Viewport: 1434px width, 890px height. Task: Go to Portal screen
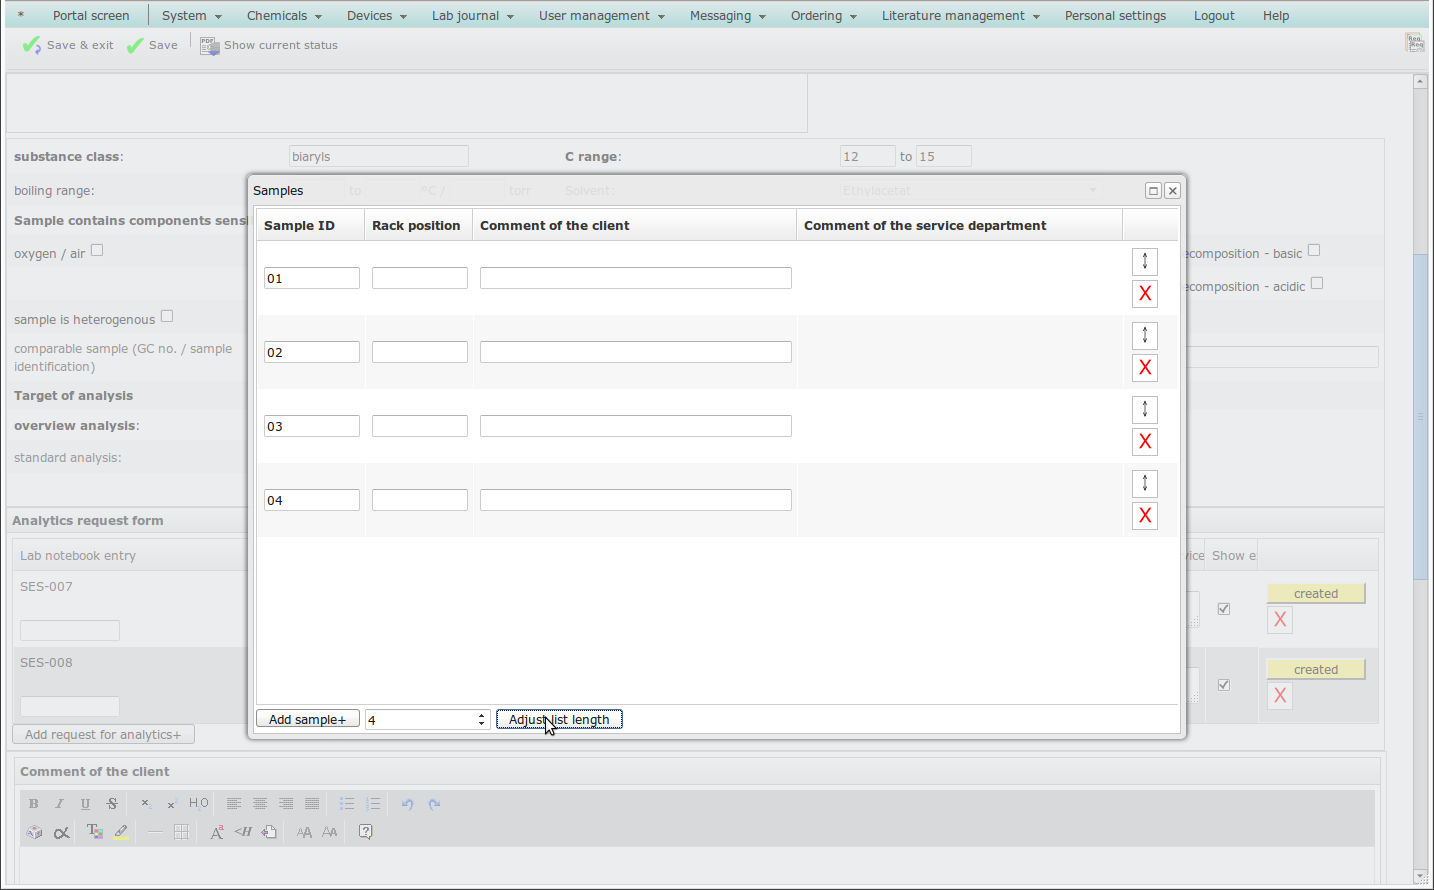91,16
